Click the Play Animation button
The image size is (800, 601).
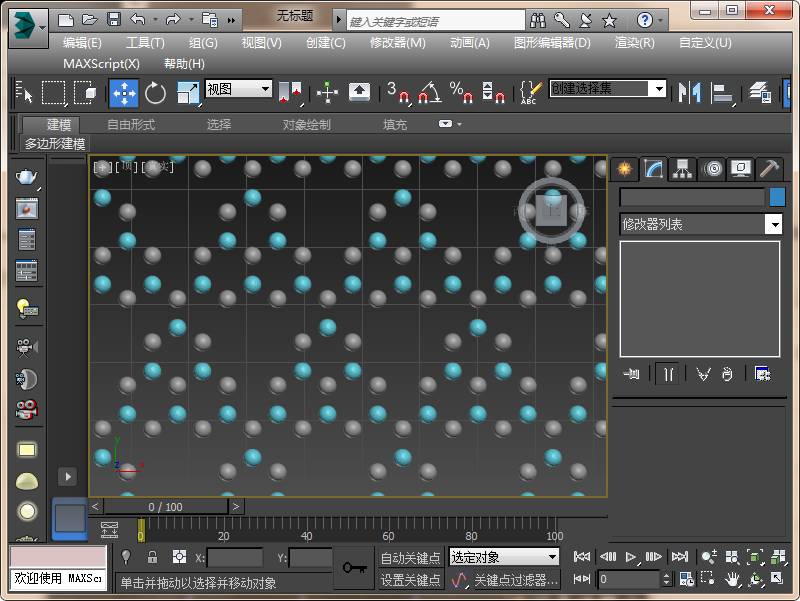click(x=630, y=557)
